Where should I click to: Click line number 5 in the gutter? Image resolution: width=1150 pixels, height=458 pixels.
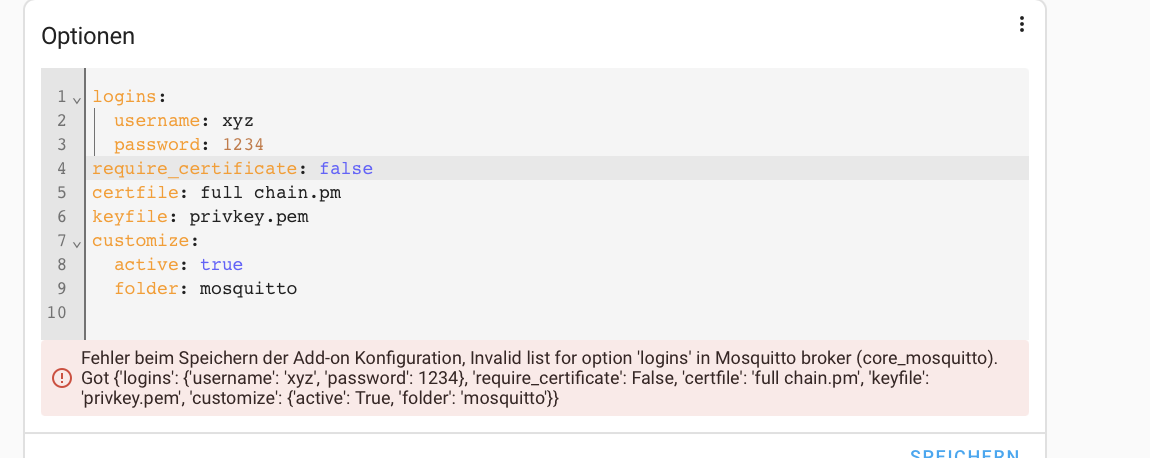(x=61, y=192)
